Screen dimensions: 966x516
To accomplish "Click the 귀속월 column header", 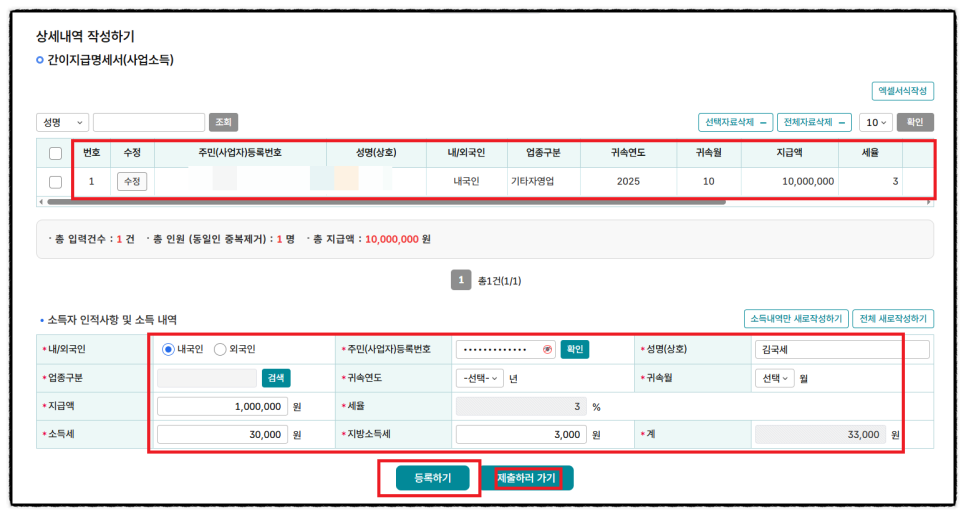I will click(708, 153).
